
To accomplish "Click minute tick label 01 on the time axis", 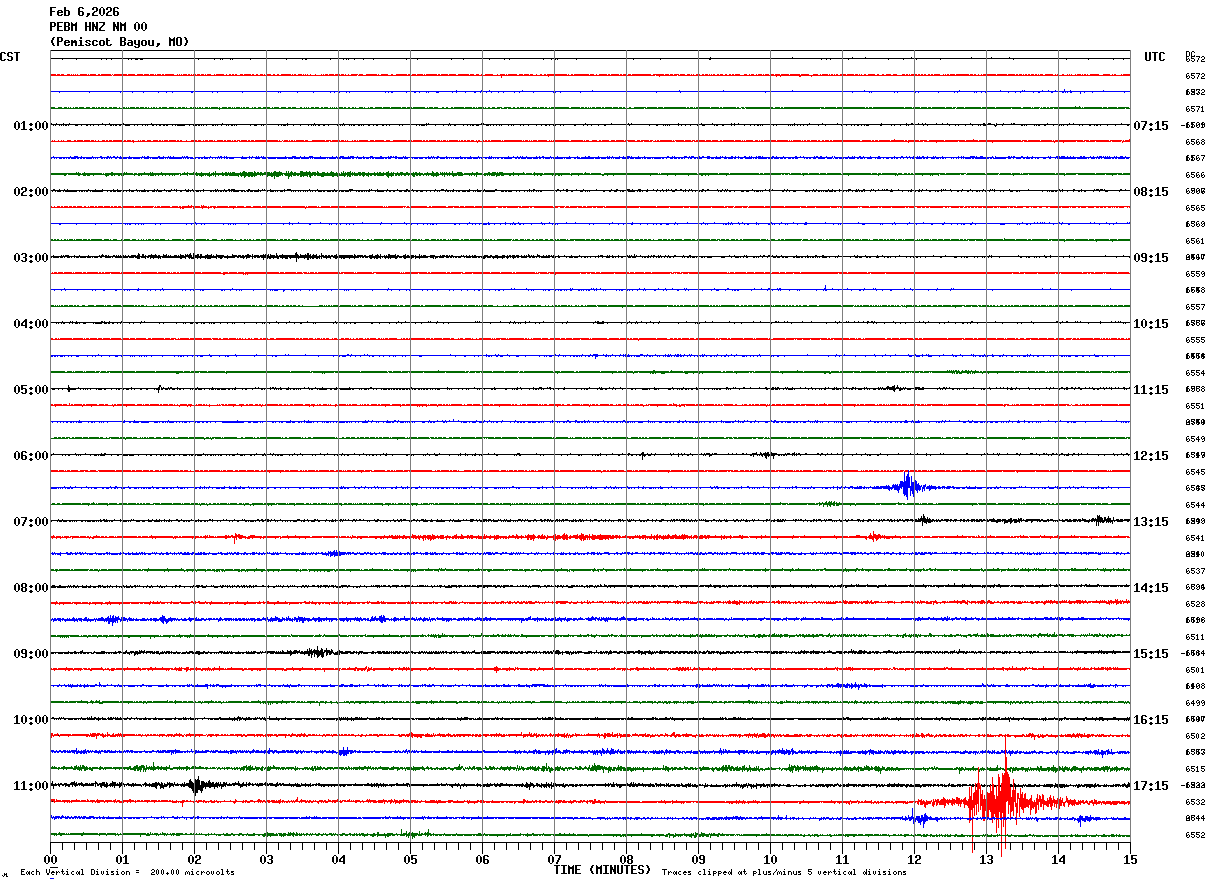I will pos(123,859).
